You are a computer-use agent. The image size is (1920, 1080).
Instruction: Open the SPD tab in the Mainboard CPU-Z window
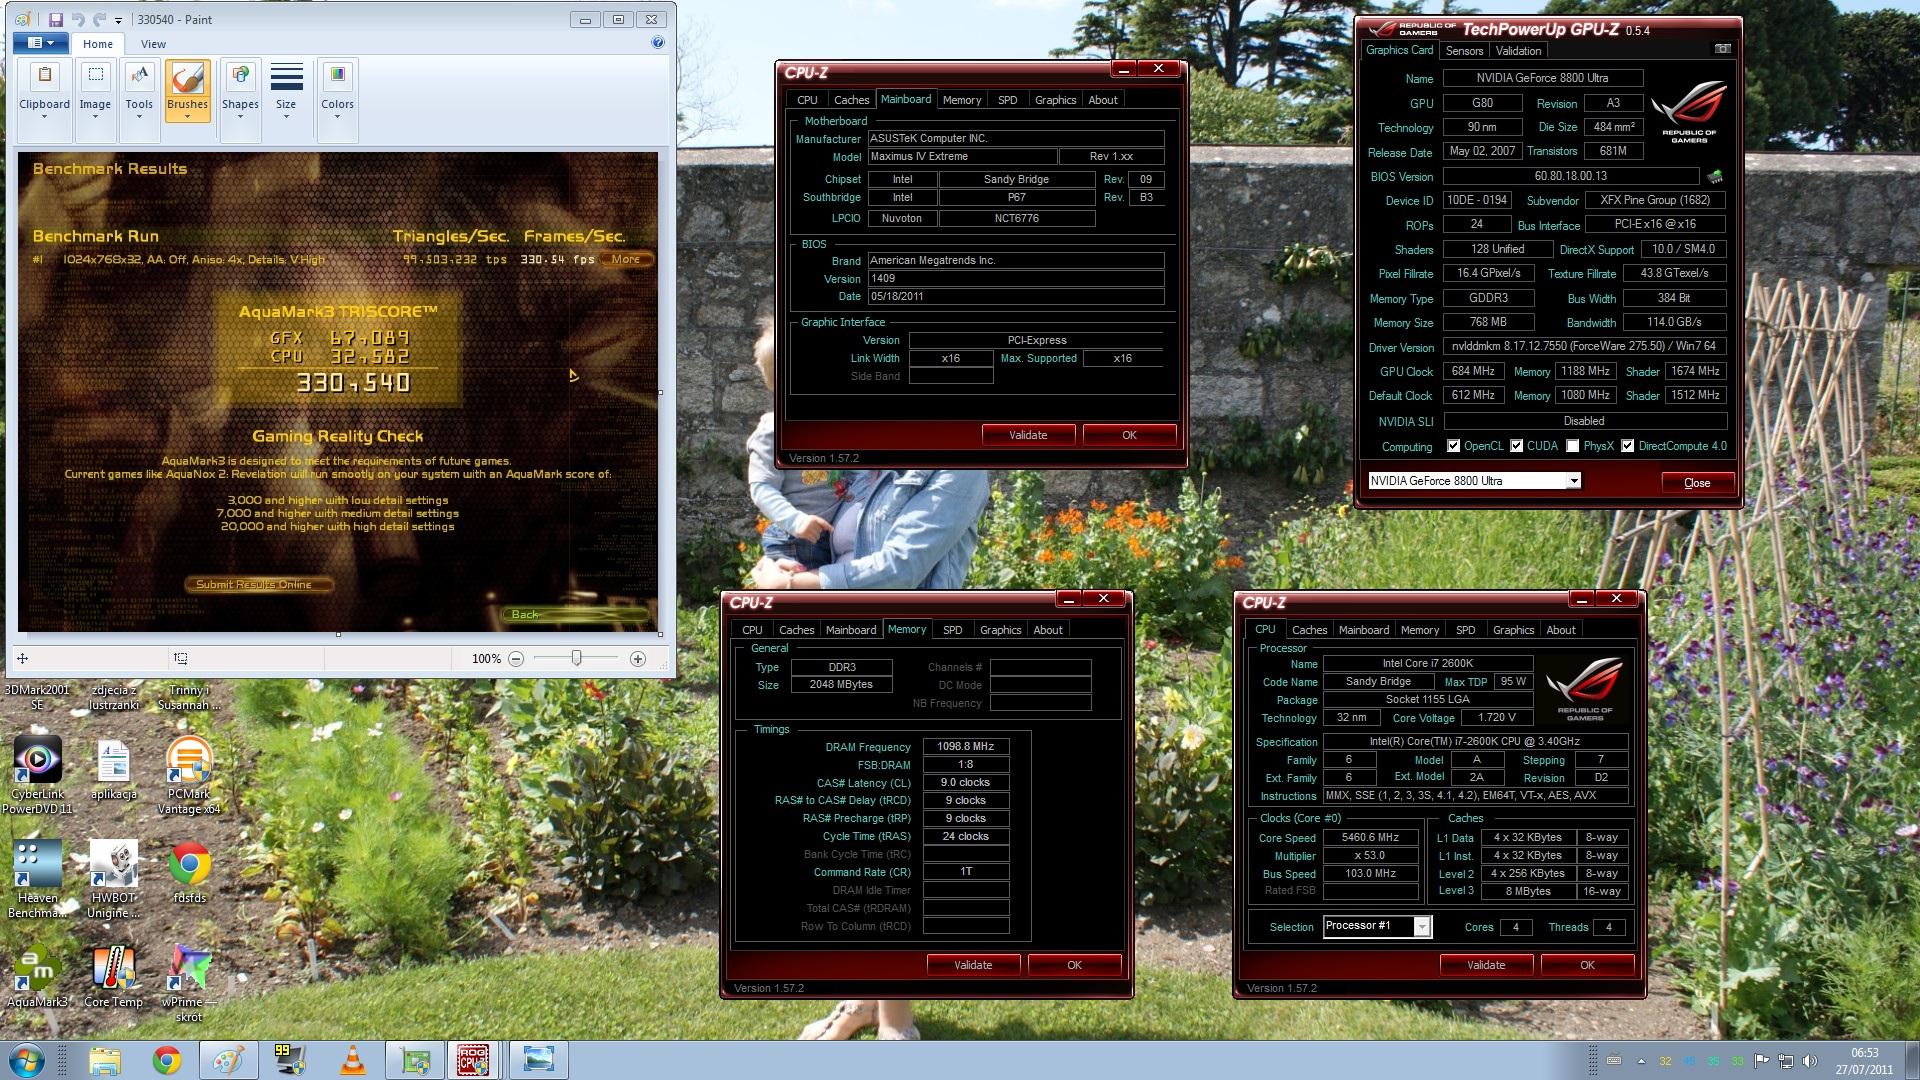(x=1007, y=100)
